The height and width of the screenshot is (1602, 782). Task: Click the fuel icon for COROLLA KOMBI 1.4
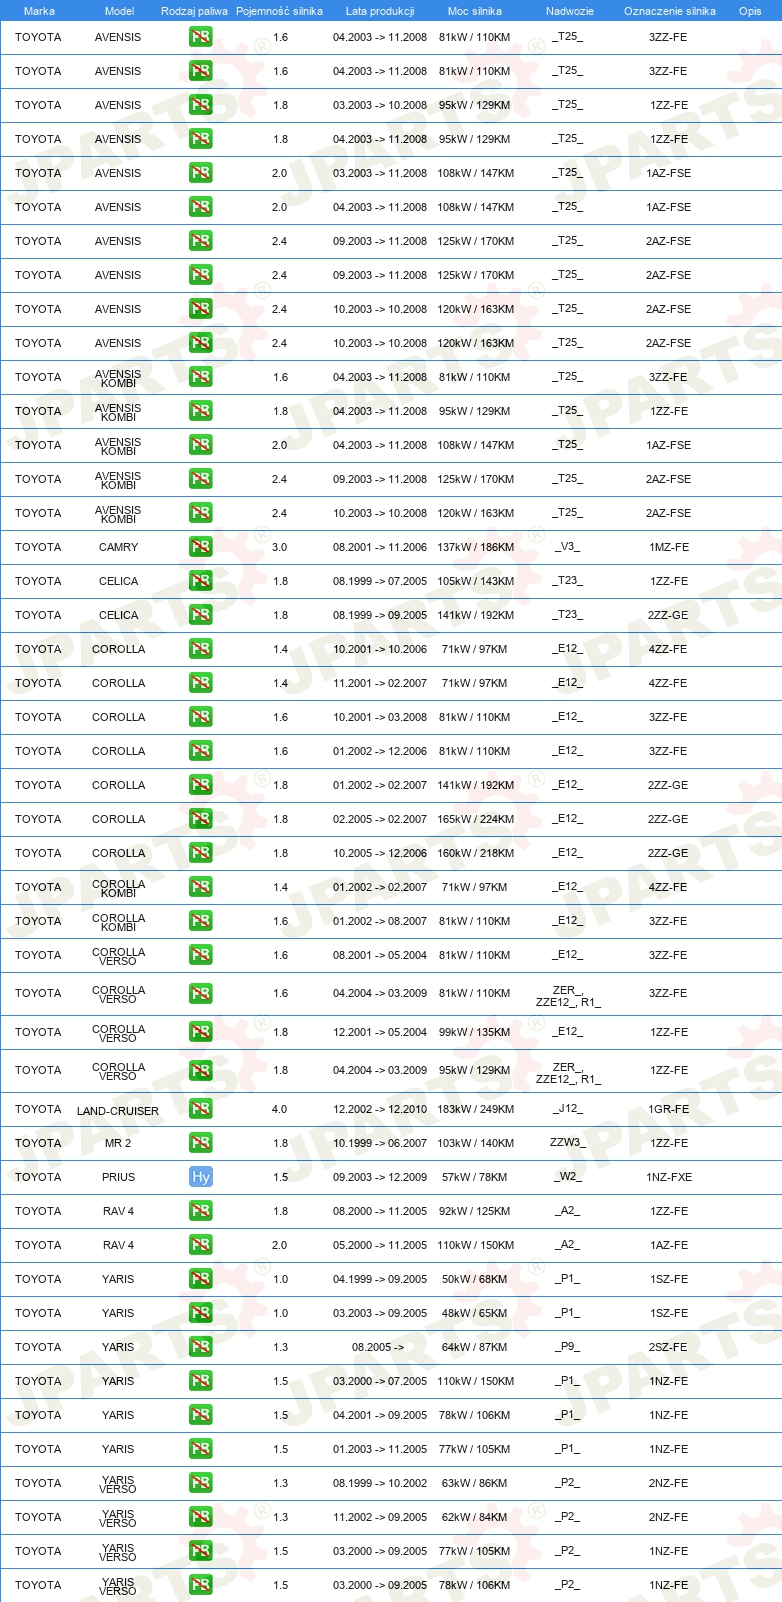point(201,887)
